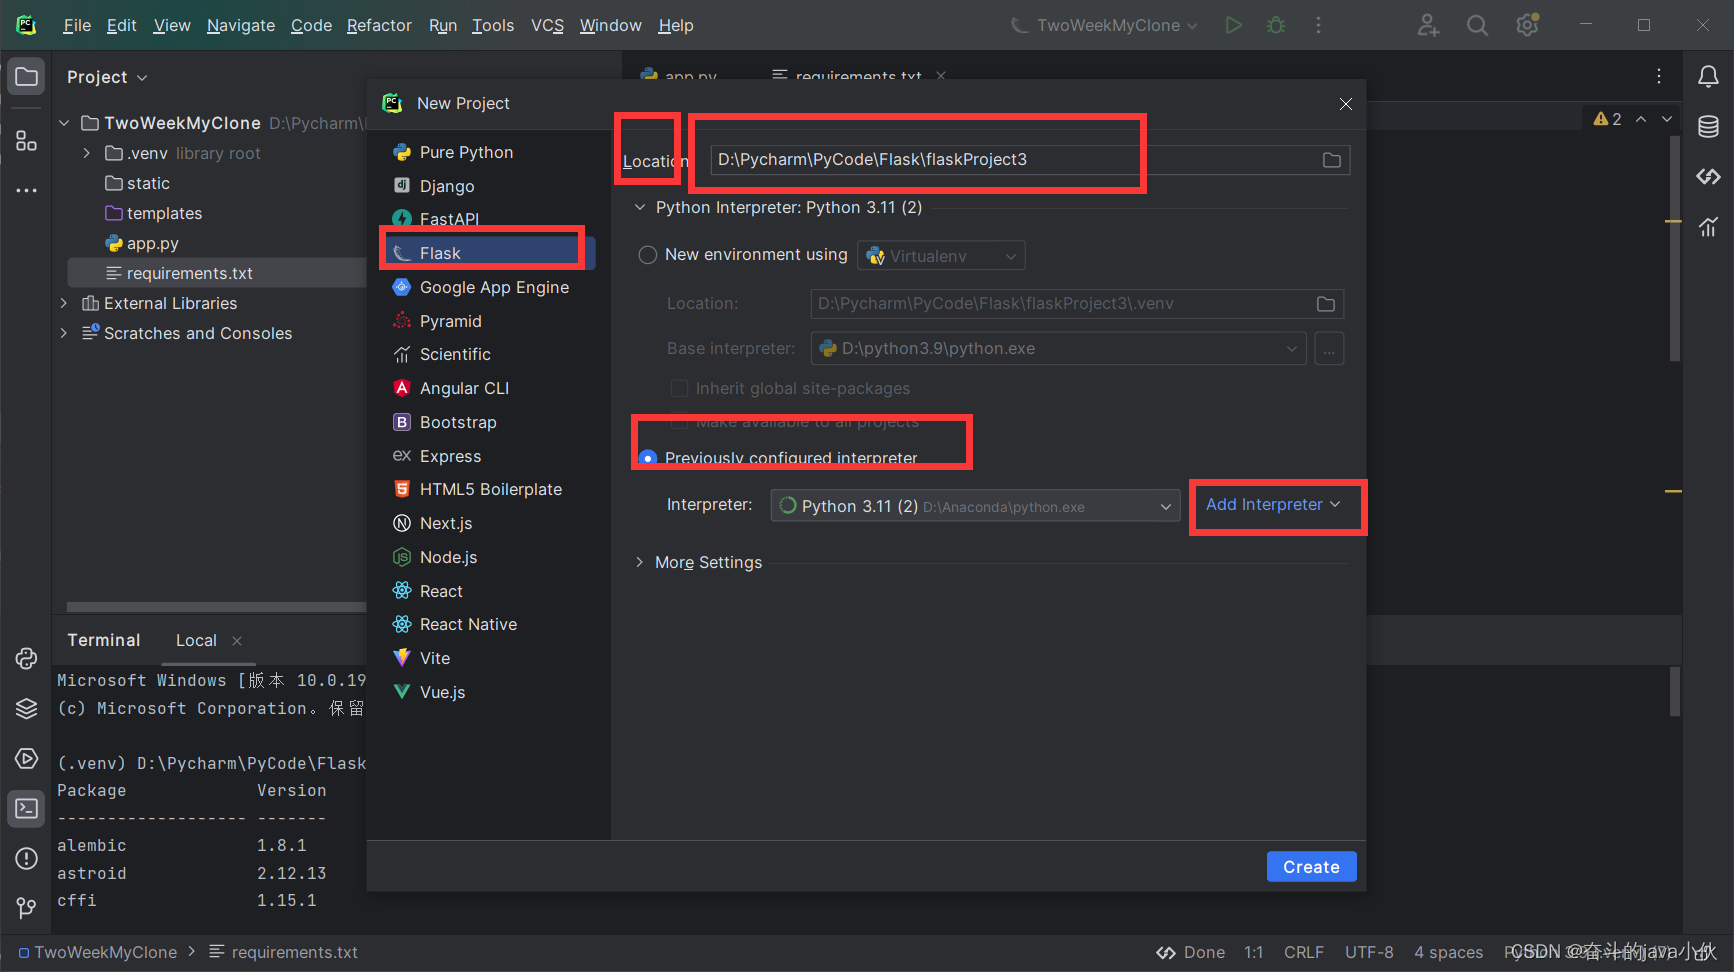Click the Create button
Image resolution: width=1734 pixels, height=972 pixels.
1311,867
